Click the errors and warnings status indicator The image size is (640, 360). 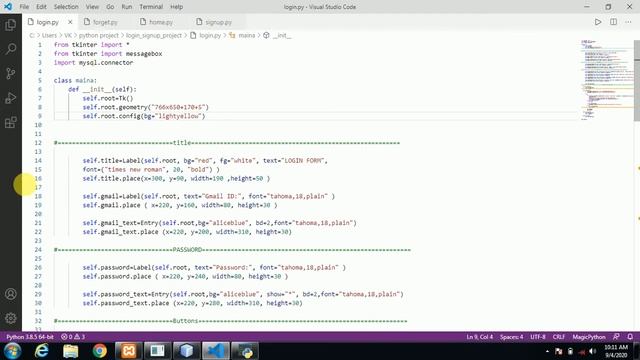pos(73,337)
